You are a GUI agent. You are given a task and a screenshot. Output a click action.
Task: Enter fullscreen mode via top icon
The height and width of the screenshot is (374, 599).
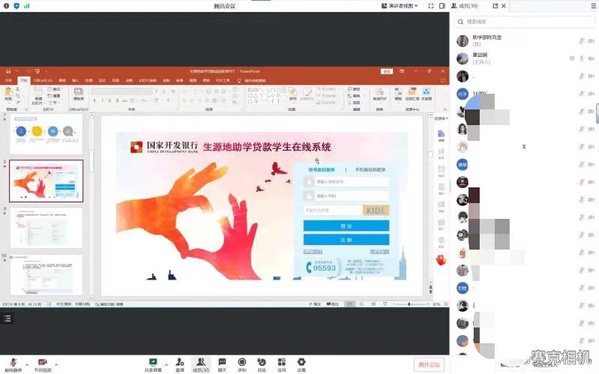[x=431, y=6]
